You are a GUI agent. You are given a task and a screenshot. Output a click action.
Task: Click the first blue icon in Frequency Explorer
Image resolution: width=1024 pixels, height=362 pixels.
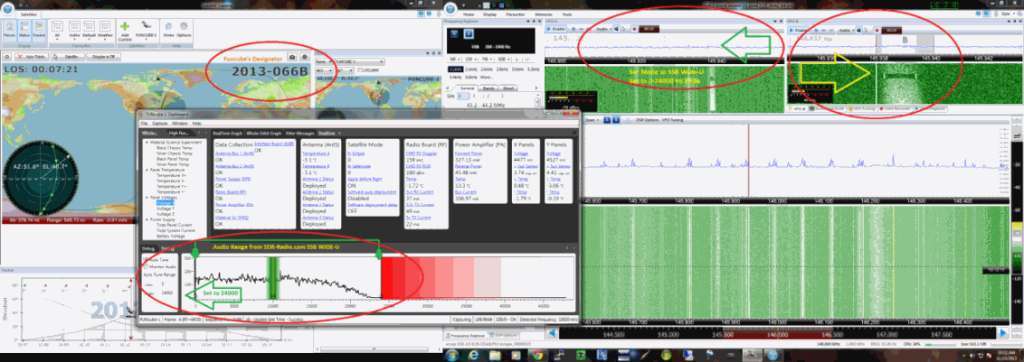[455, 35]
